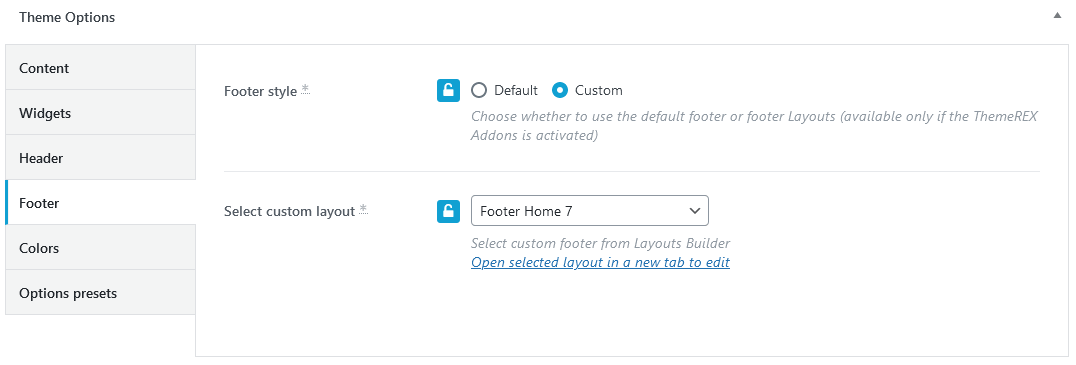Go to the Colors tab
Image resolution: width=1076 pixels, height=365 pixels.
100,248
